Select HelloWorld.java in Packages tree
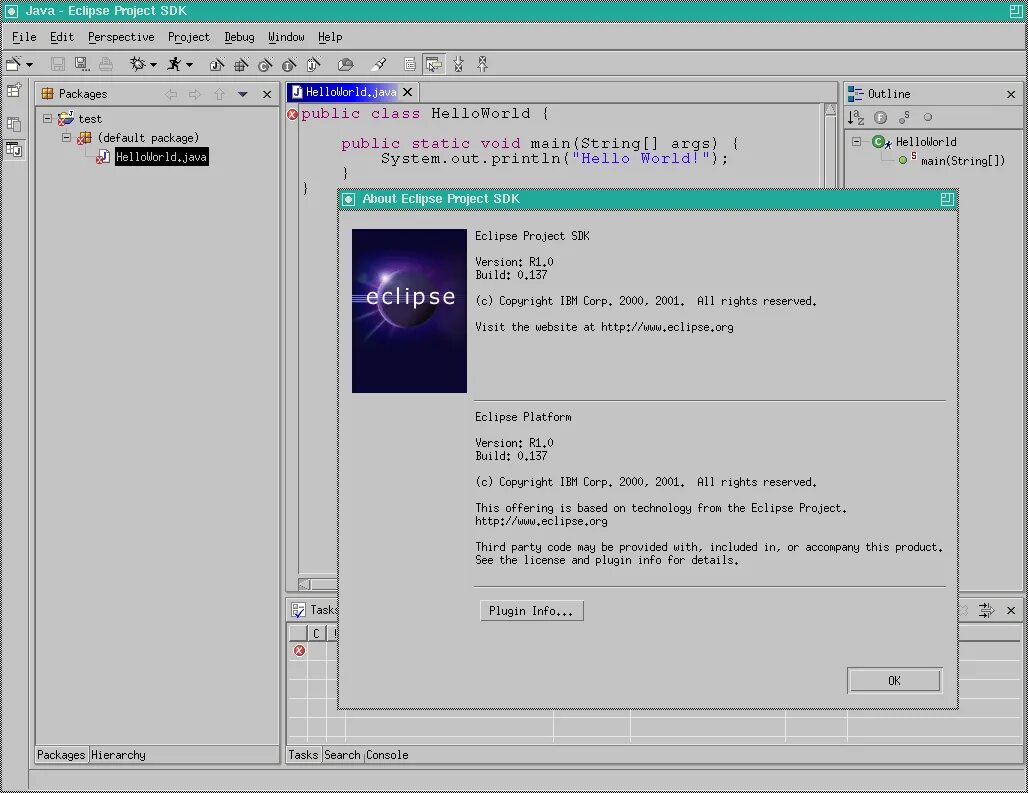Viewport: 1028px width, 793px height. [x=161, y=157]
